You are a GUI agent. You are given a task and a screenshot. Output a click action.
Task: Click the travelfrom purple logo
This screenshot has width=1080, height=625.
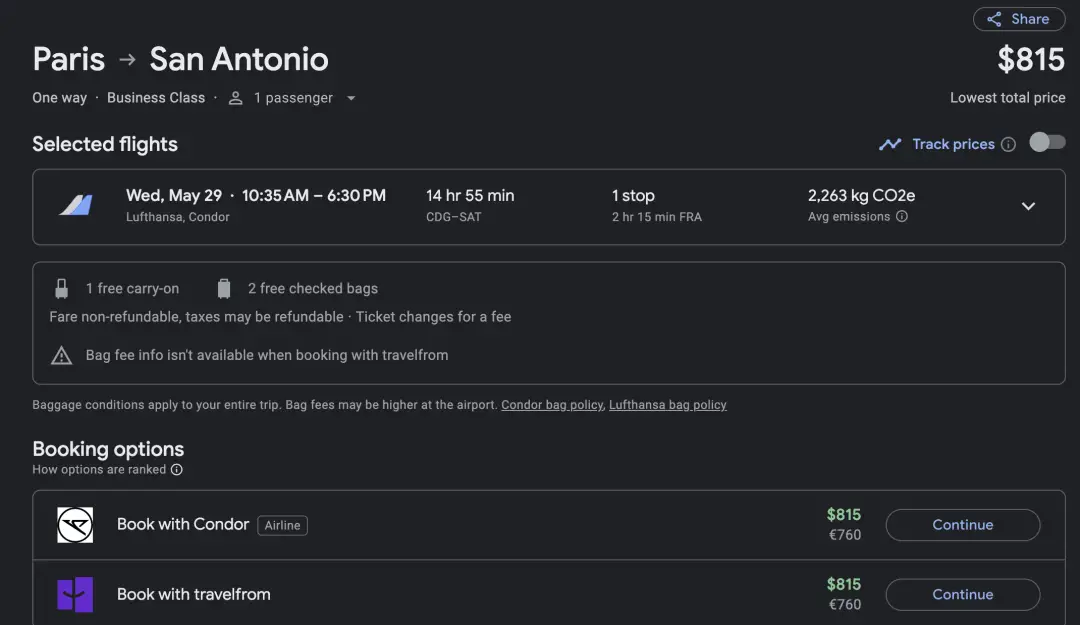click(75, 594)
